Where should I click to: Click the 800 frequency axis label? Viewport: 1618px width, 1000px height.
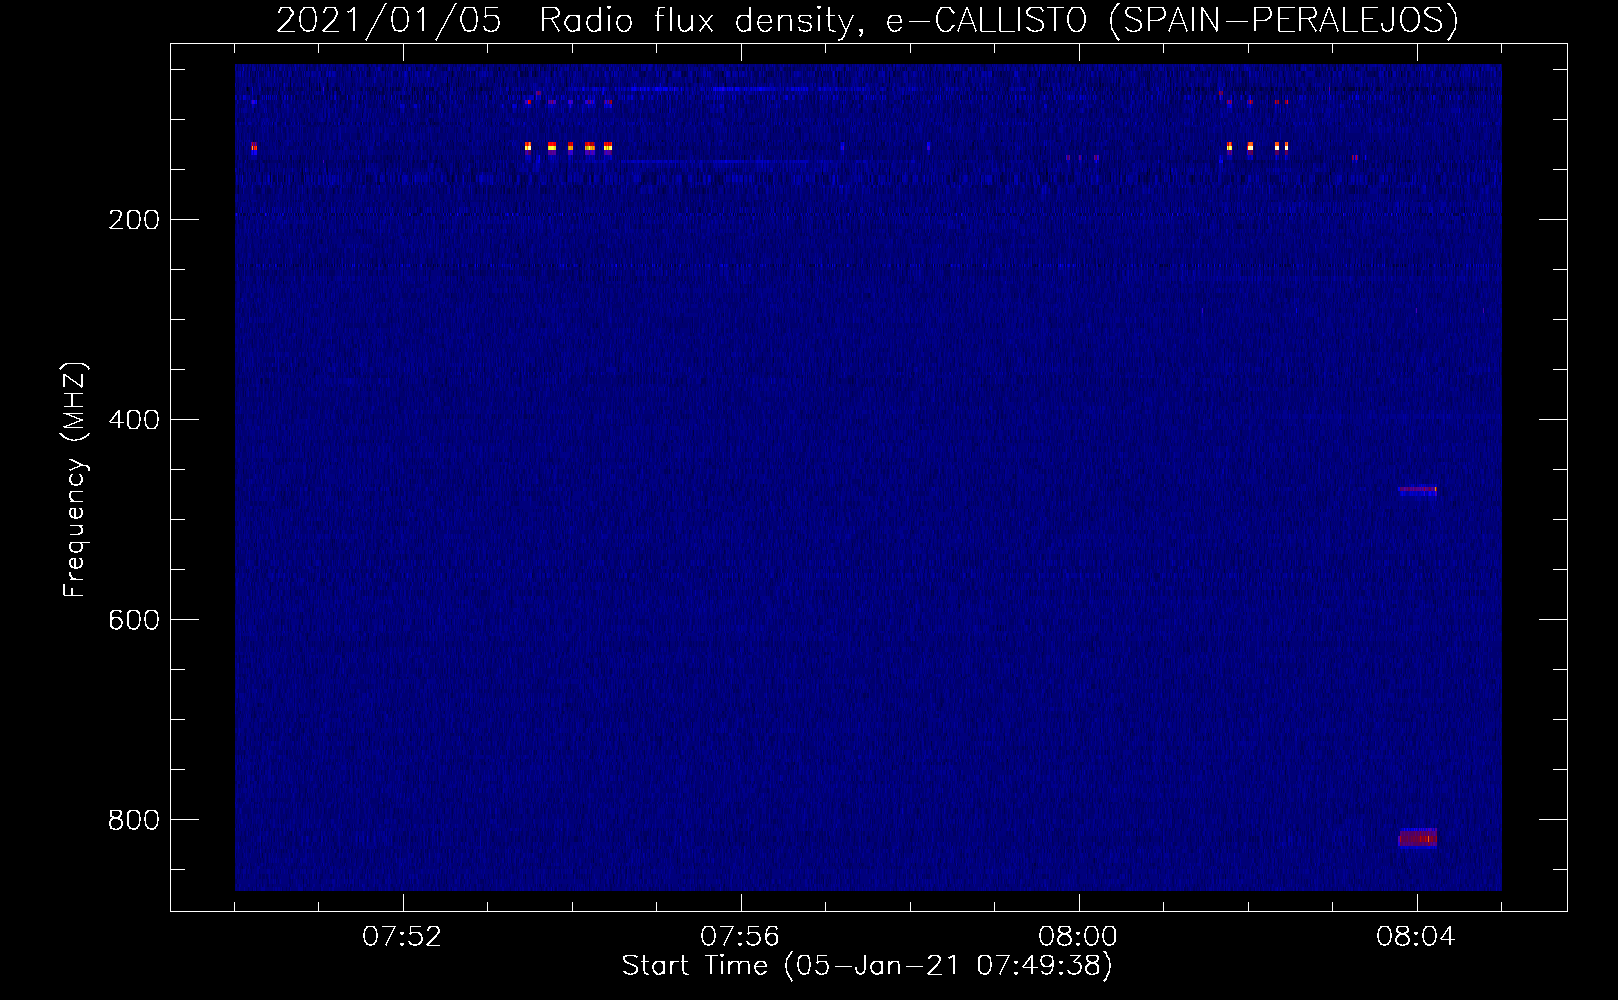(134, 820)
